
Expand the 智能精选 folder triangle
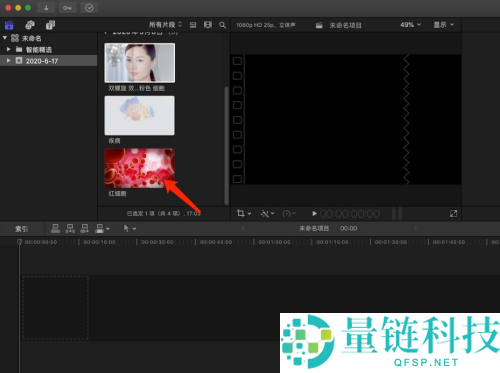[x=9, y=49]
